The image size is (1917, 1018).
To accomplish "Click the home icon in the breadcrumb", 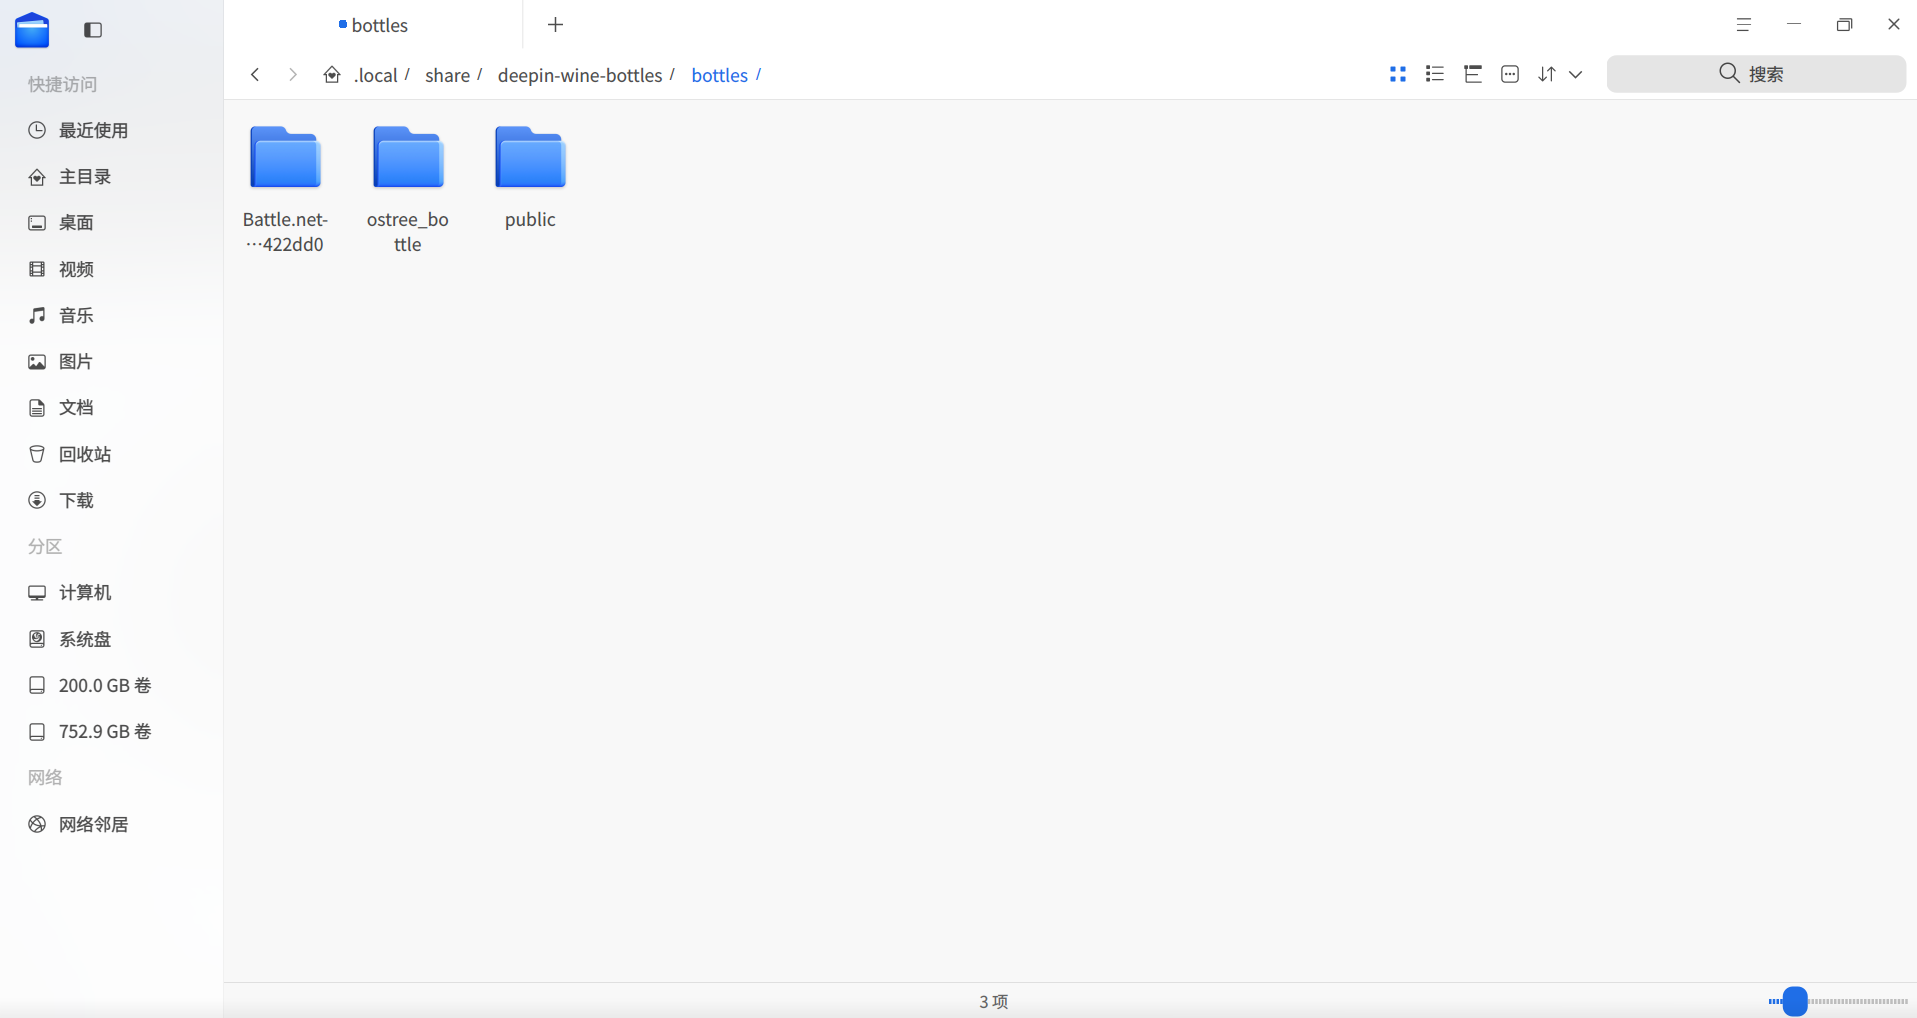I will coord(332,75).
